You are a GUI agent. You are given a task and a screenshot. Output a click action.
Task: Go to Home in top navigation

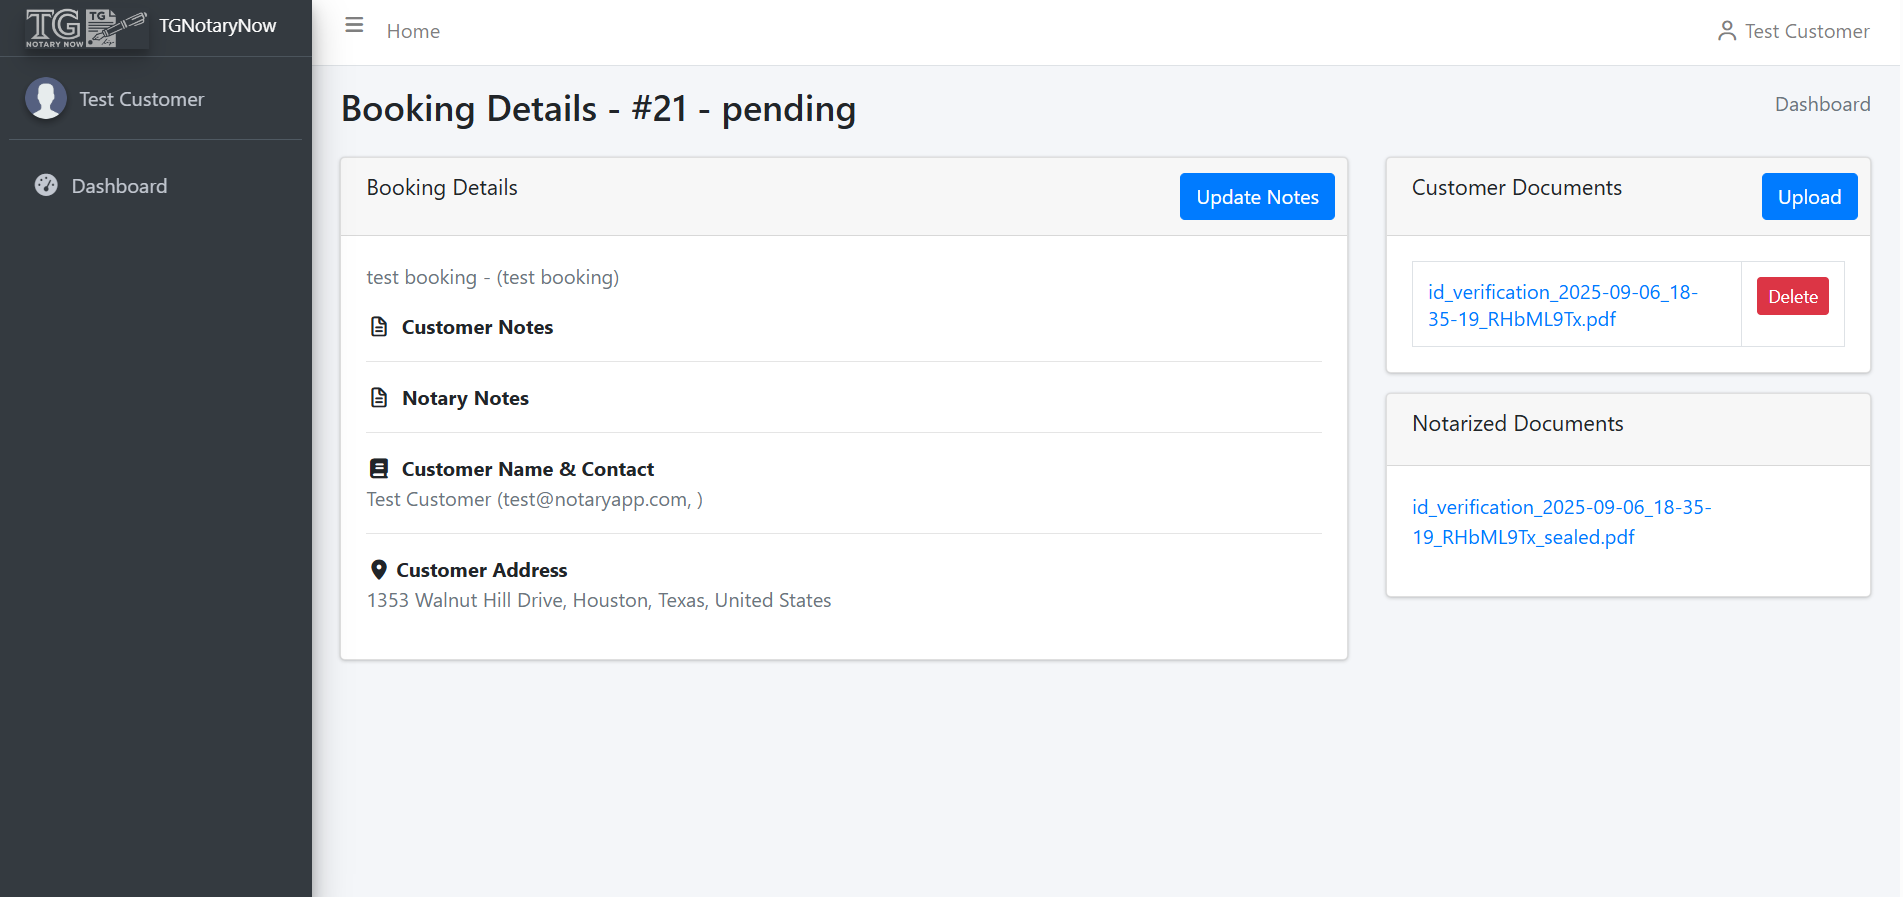[413, 31]
